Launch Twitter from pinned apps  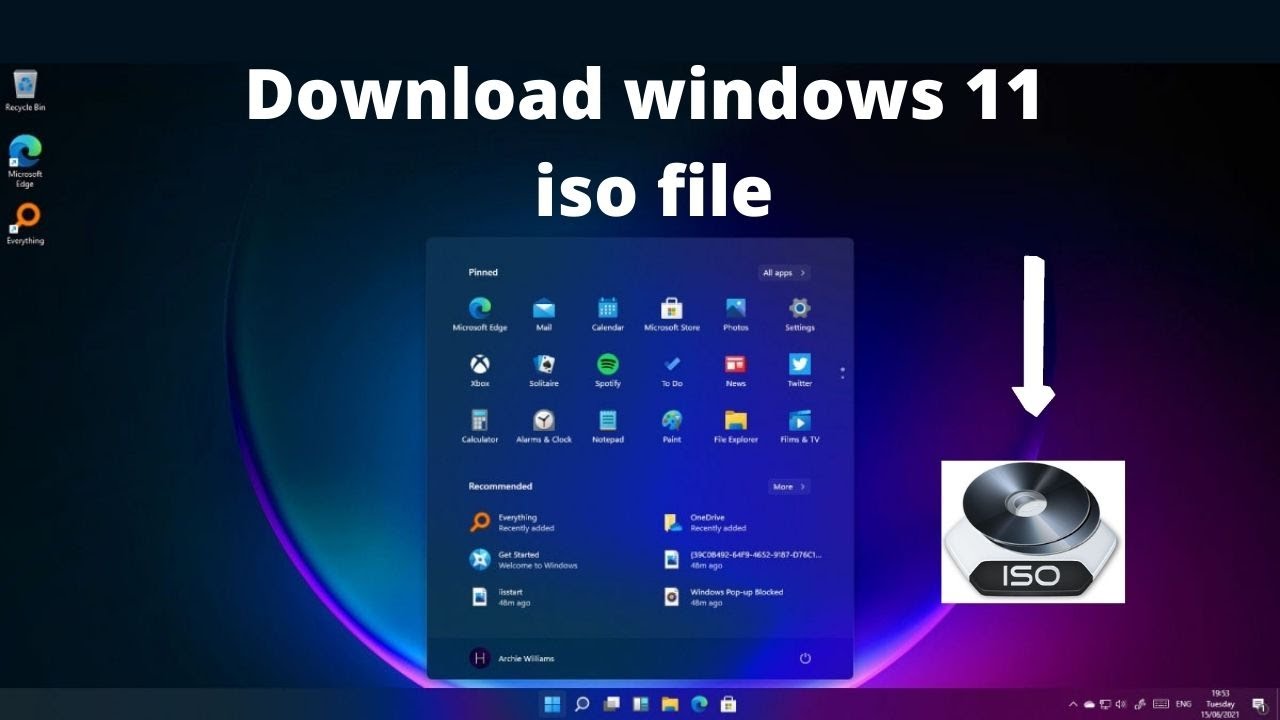(800, 370)
